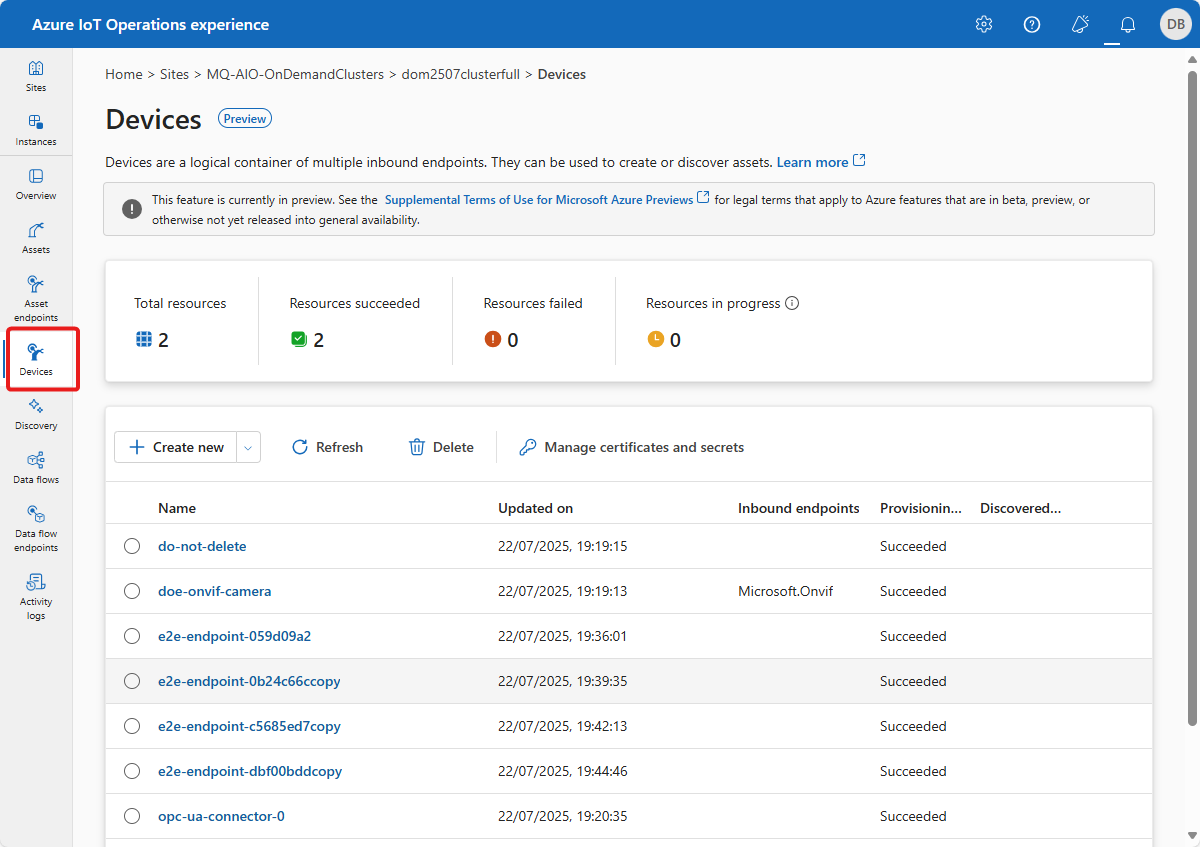The image size is (1200, 847).
Task: Open Asset endpoints in the sidebar
Action: point(36,299)
